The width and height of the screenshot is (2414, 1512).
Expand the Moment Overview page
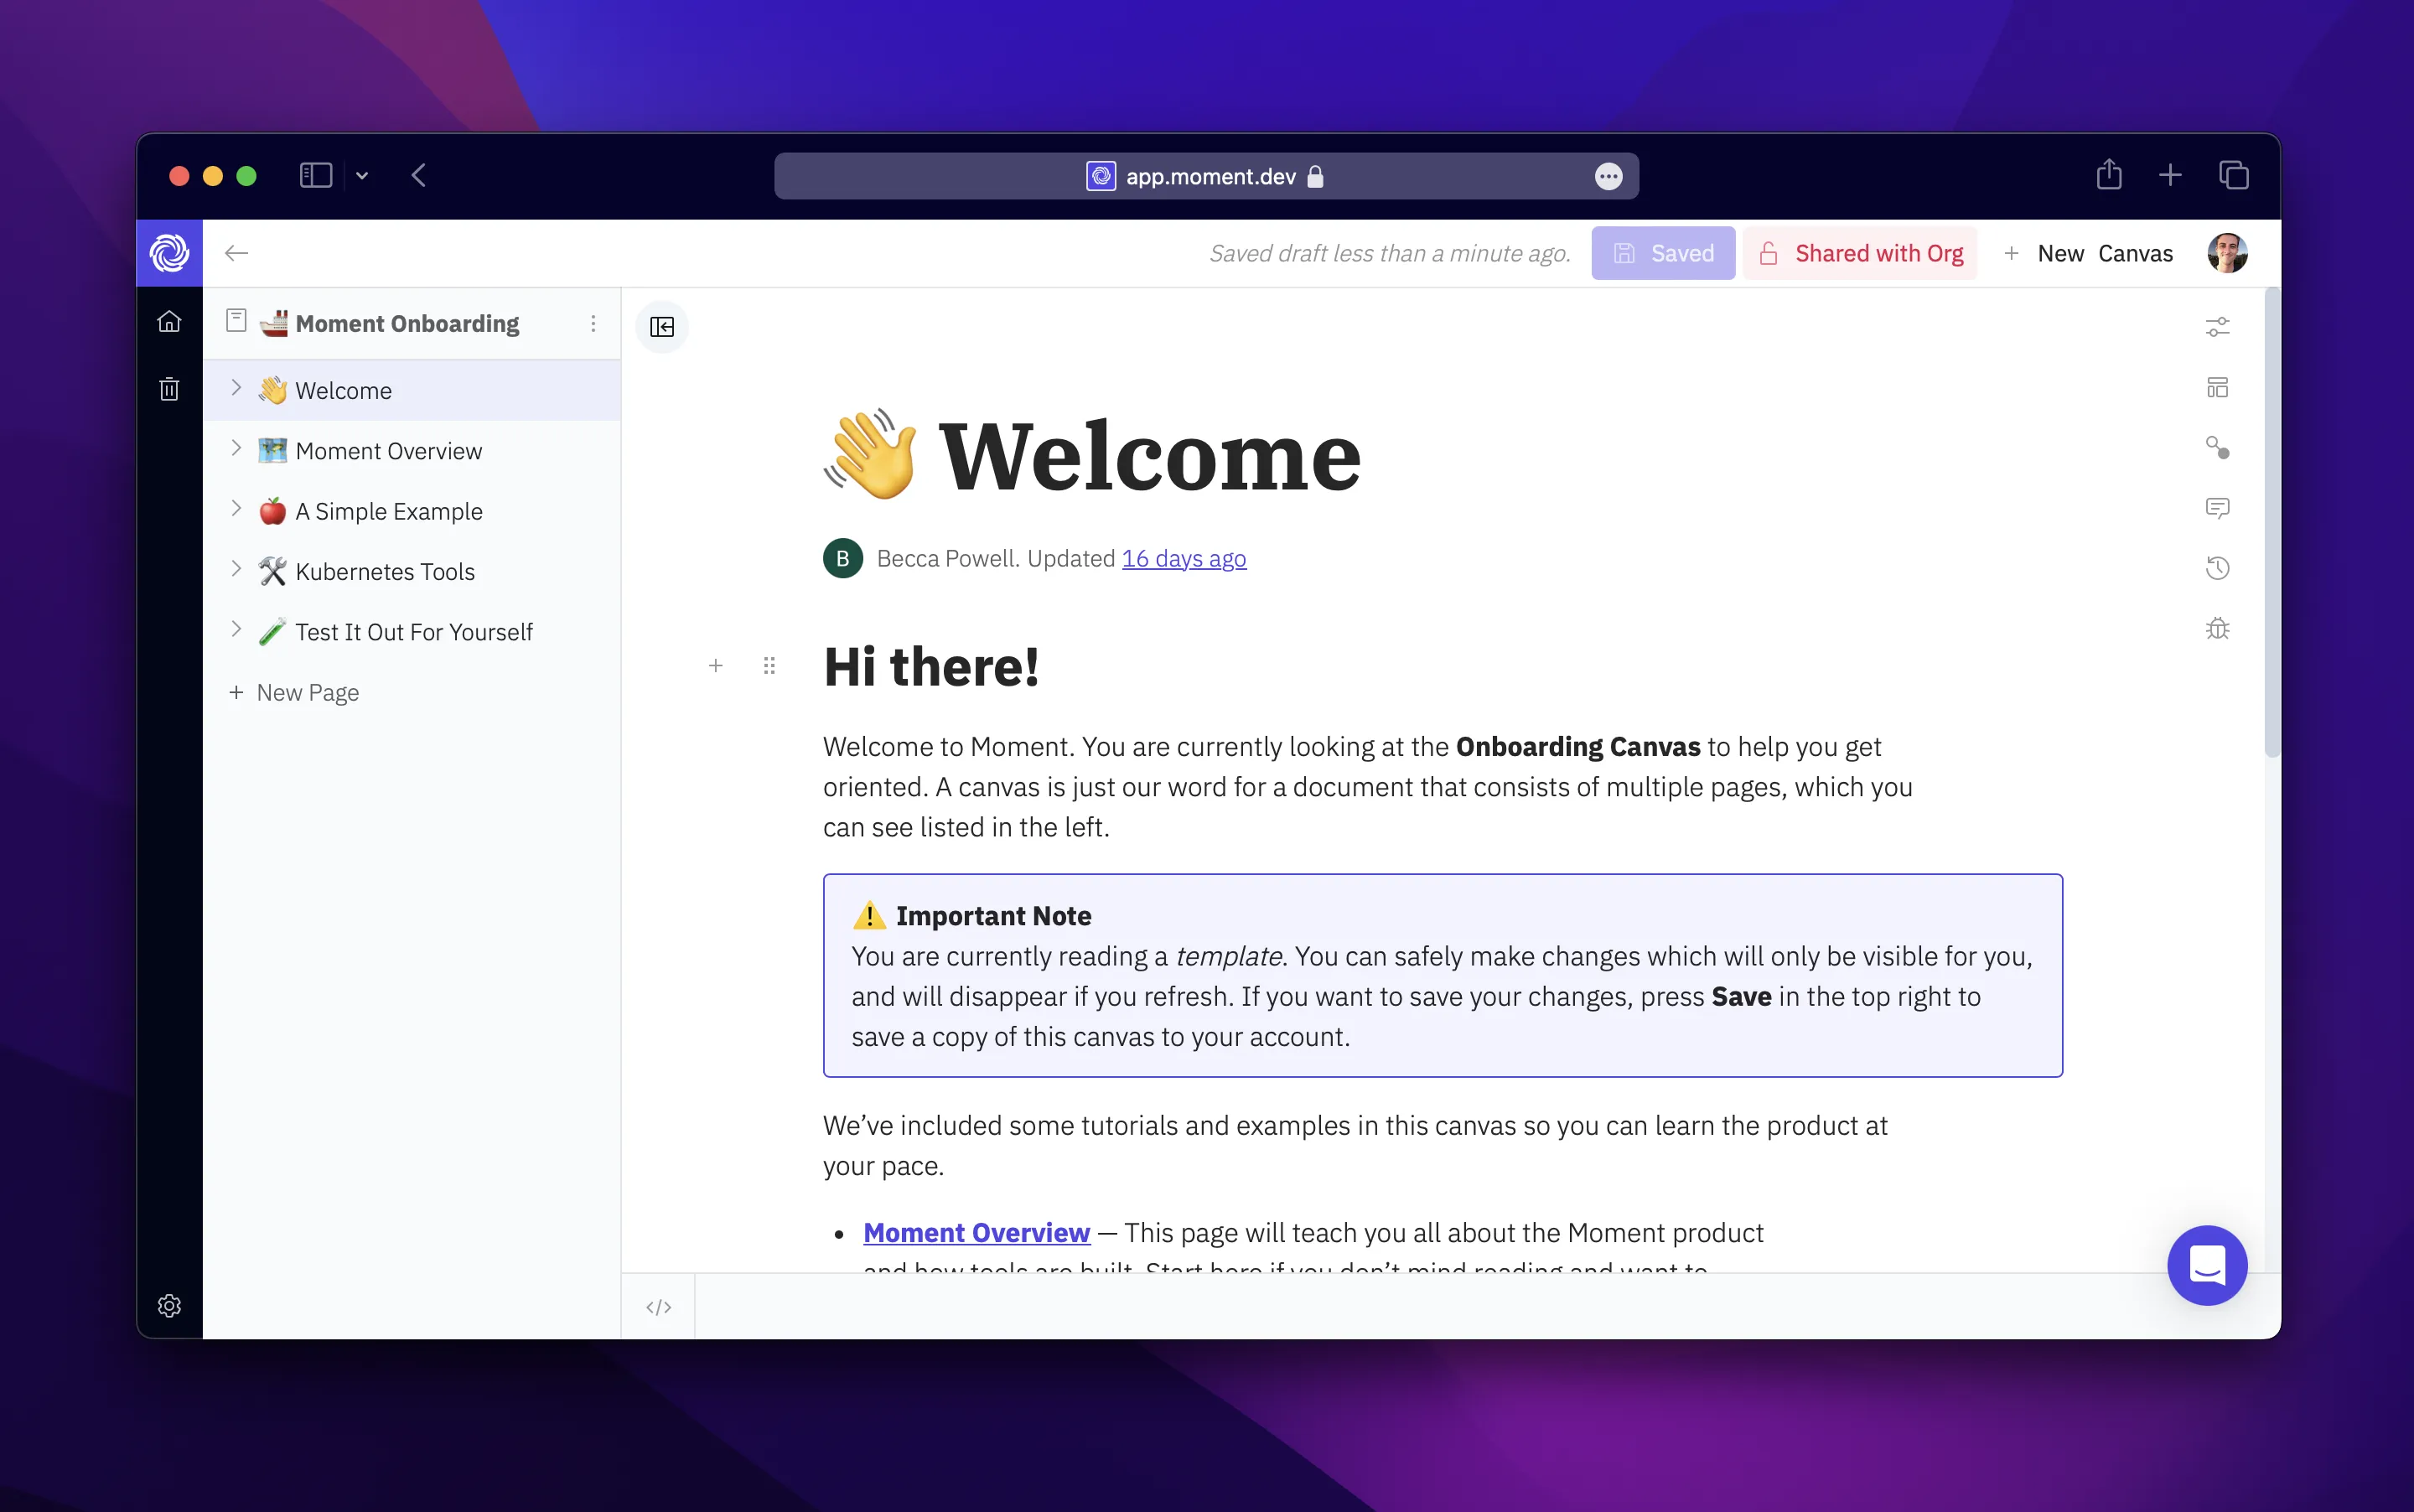coord(236,448)
